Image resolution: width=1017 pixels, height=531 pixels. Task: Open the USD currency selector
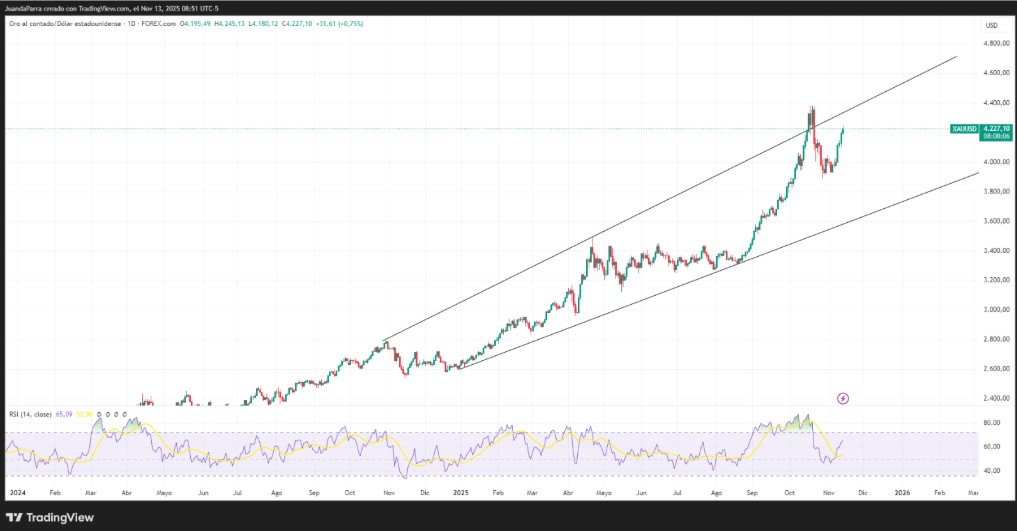tap(991, 25)
